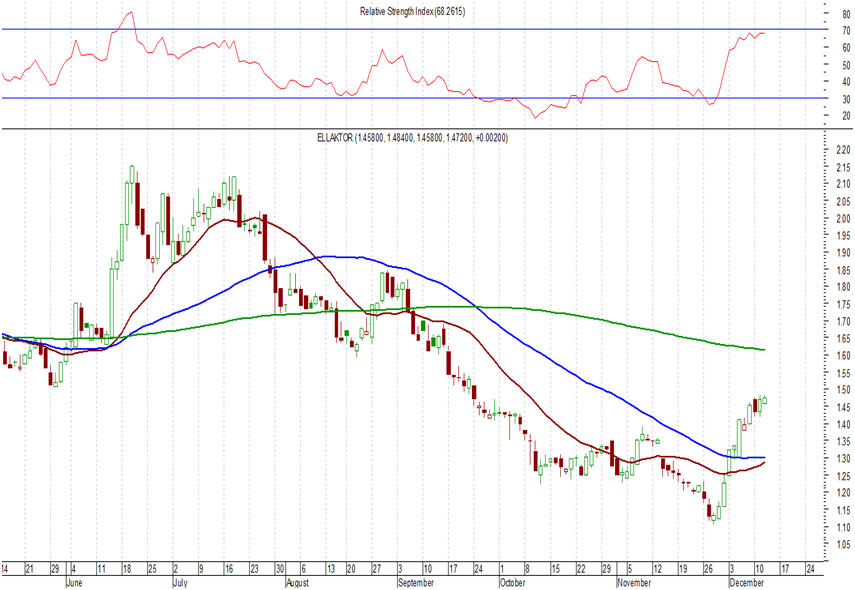
Task: Click the June month label
Action: [x=74, y=583]
